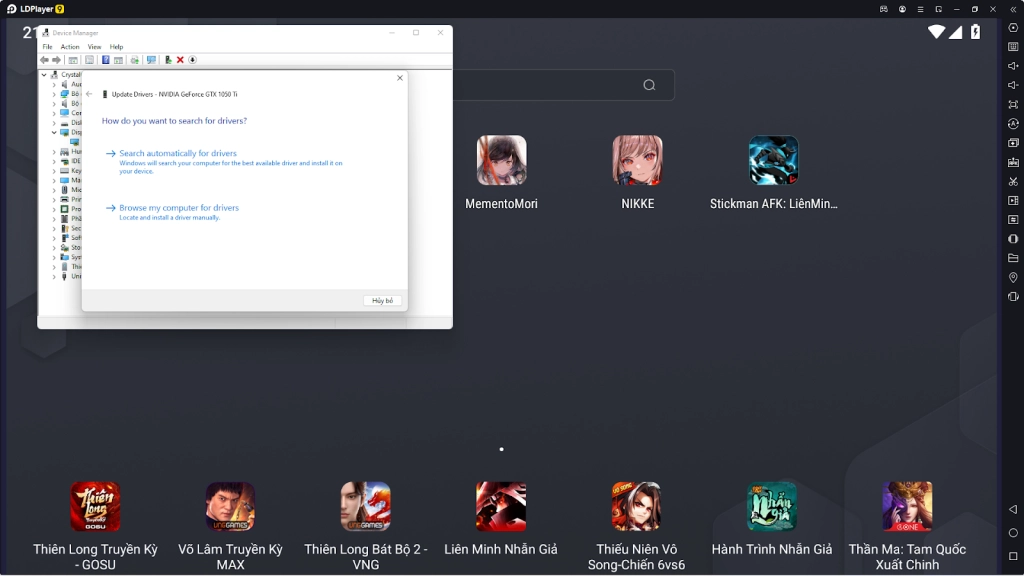This screenshot has height=576, width=1024.
Task: Open the Help menu in Device Manager
Action: (116, 47)
